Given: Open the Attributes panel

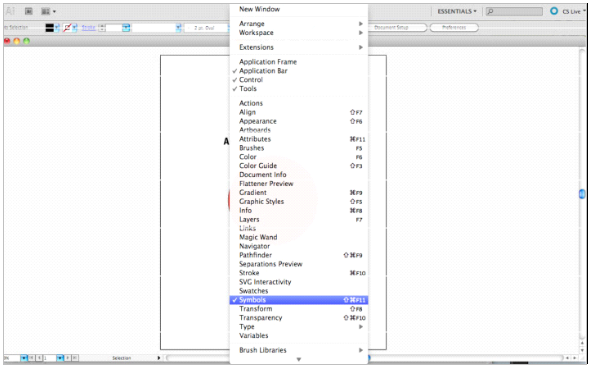Looking at the screenshot, I should [299, 139].
